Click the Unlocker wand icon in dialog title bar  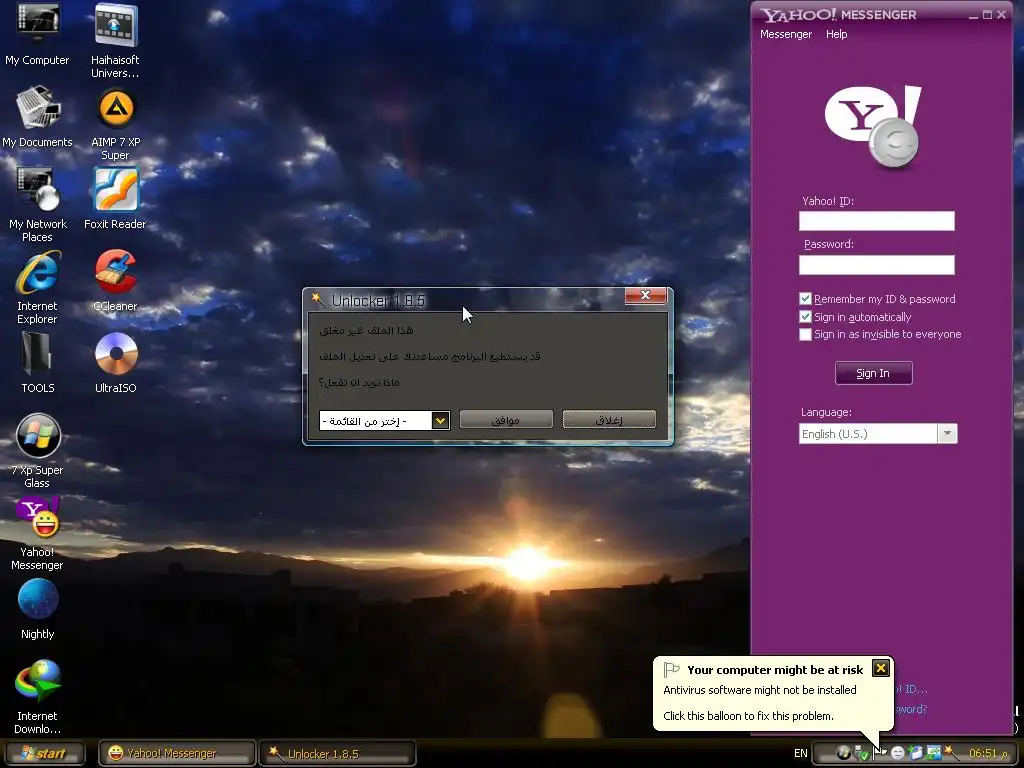[x=317, y=300]
